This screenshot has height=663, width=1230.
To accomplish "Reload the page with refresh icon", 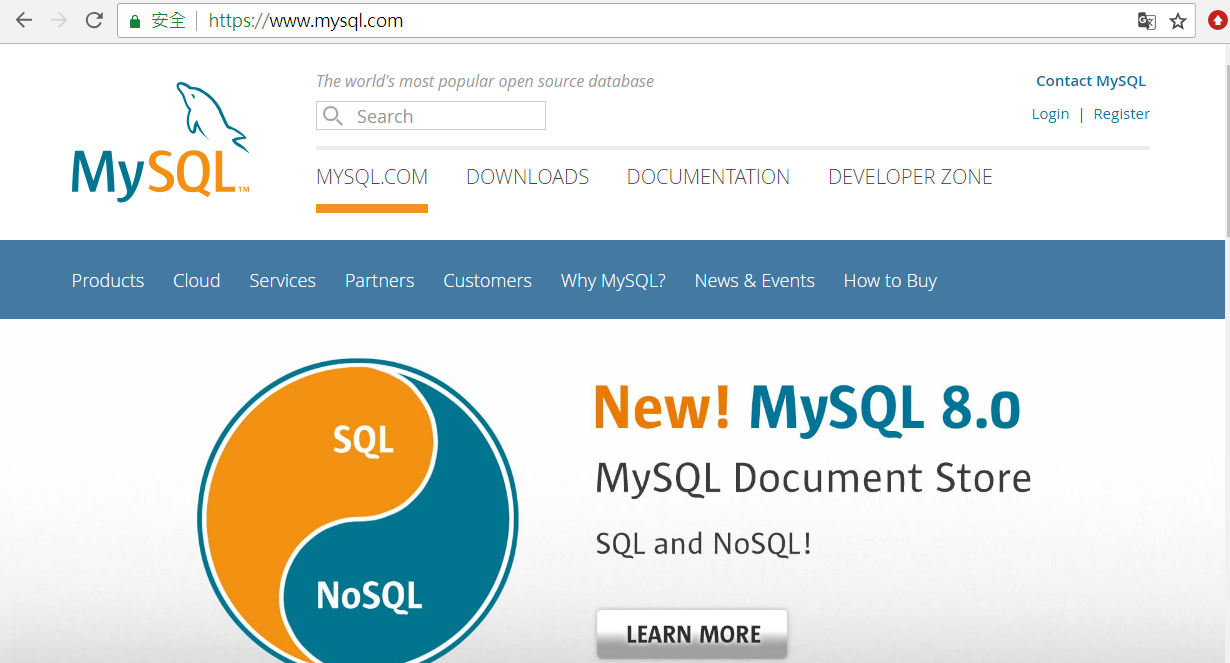I will point(94,20).
